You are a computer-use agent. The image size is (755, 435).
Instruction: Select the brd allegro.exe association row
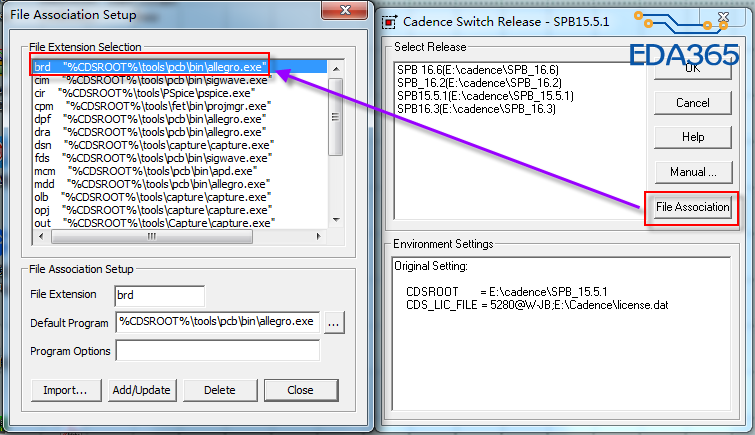point(180,67)
